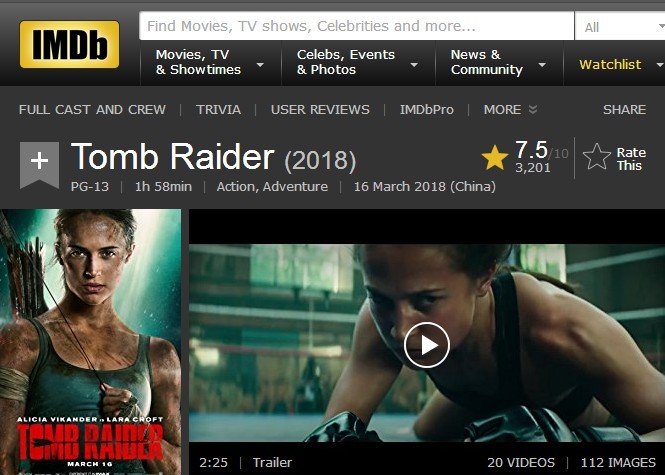Click the search input field
The width and height of the screenshot is (665, 475).
pos(357,26)
